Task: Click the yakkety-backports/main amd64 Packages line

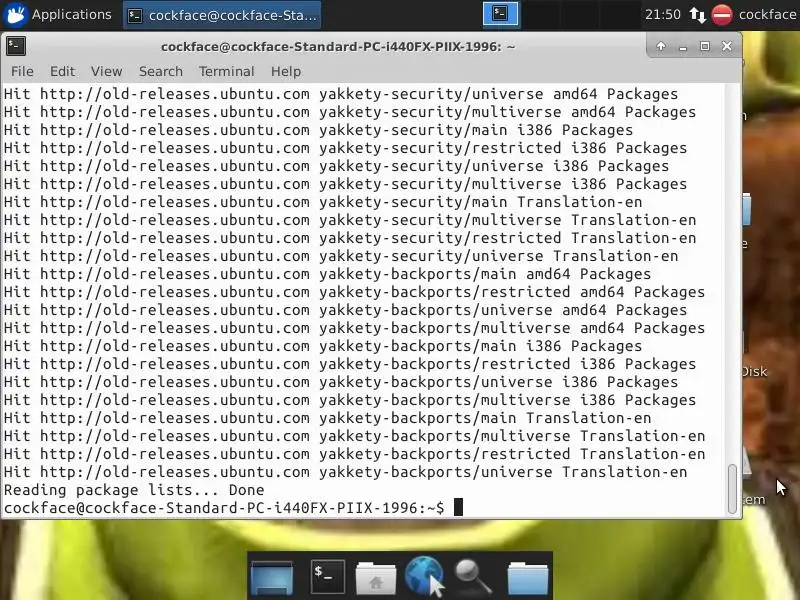Action: (327, 274)
